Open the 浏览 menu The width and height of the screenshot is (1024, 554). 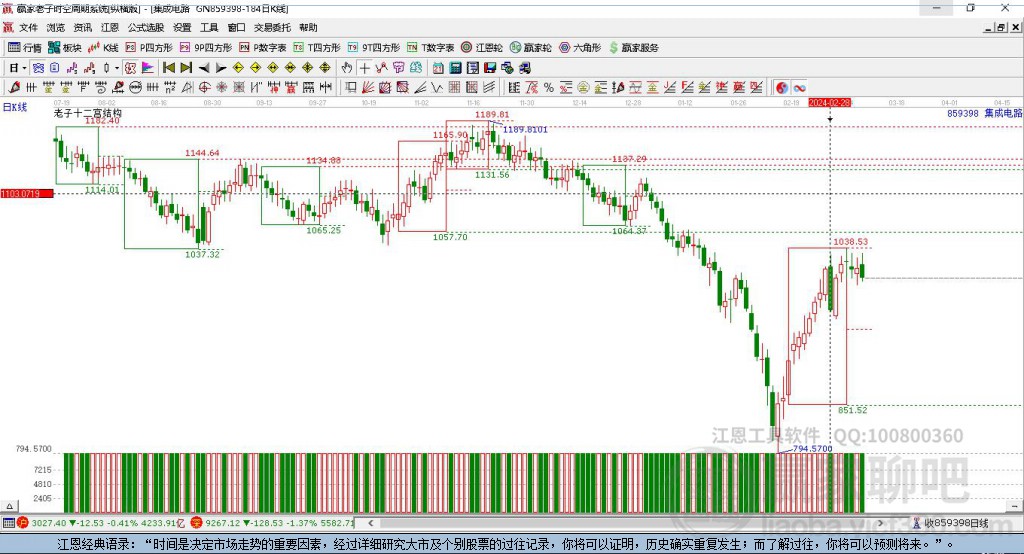[56, 27]
